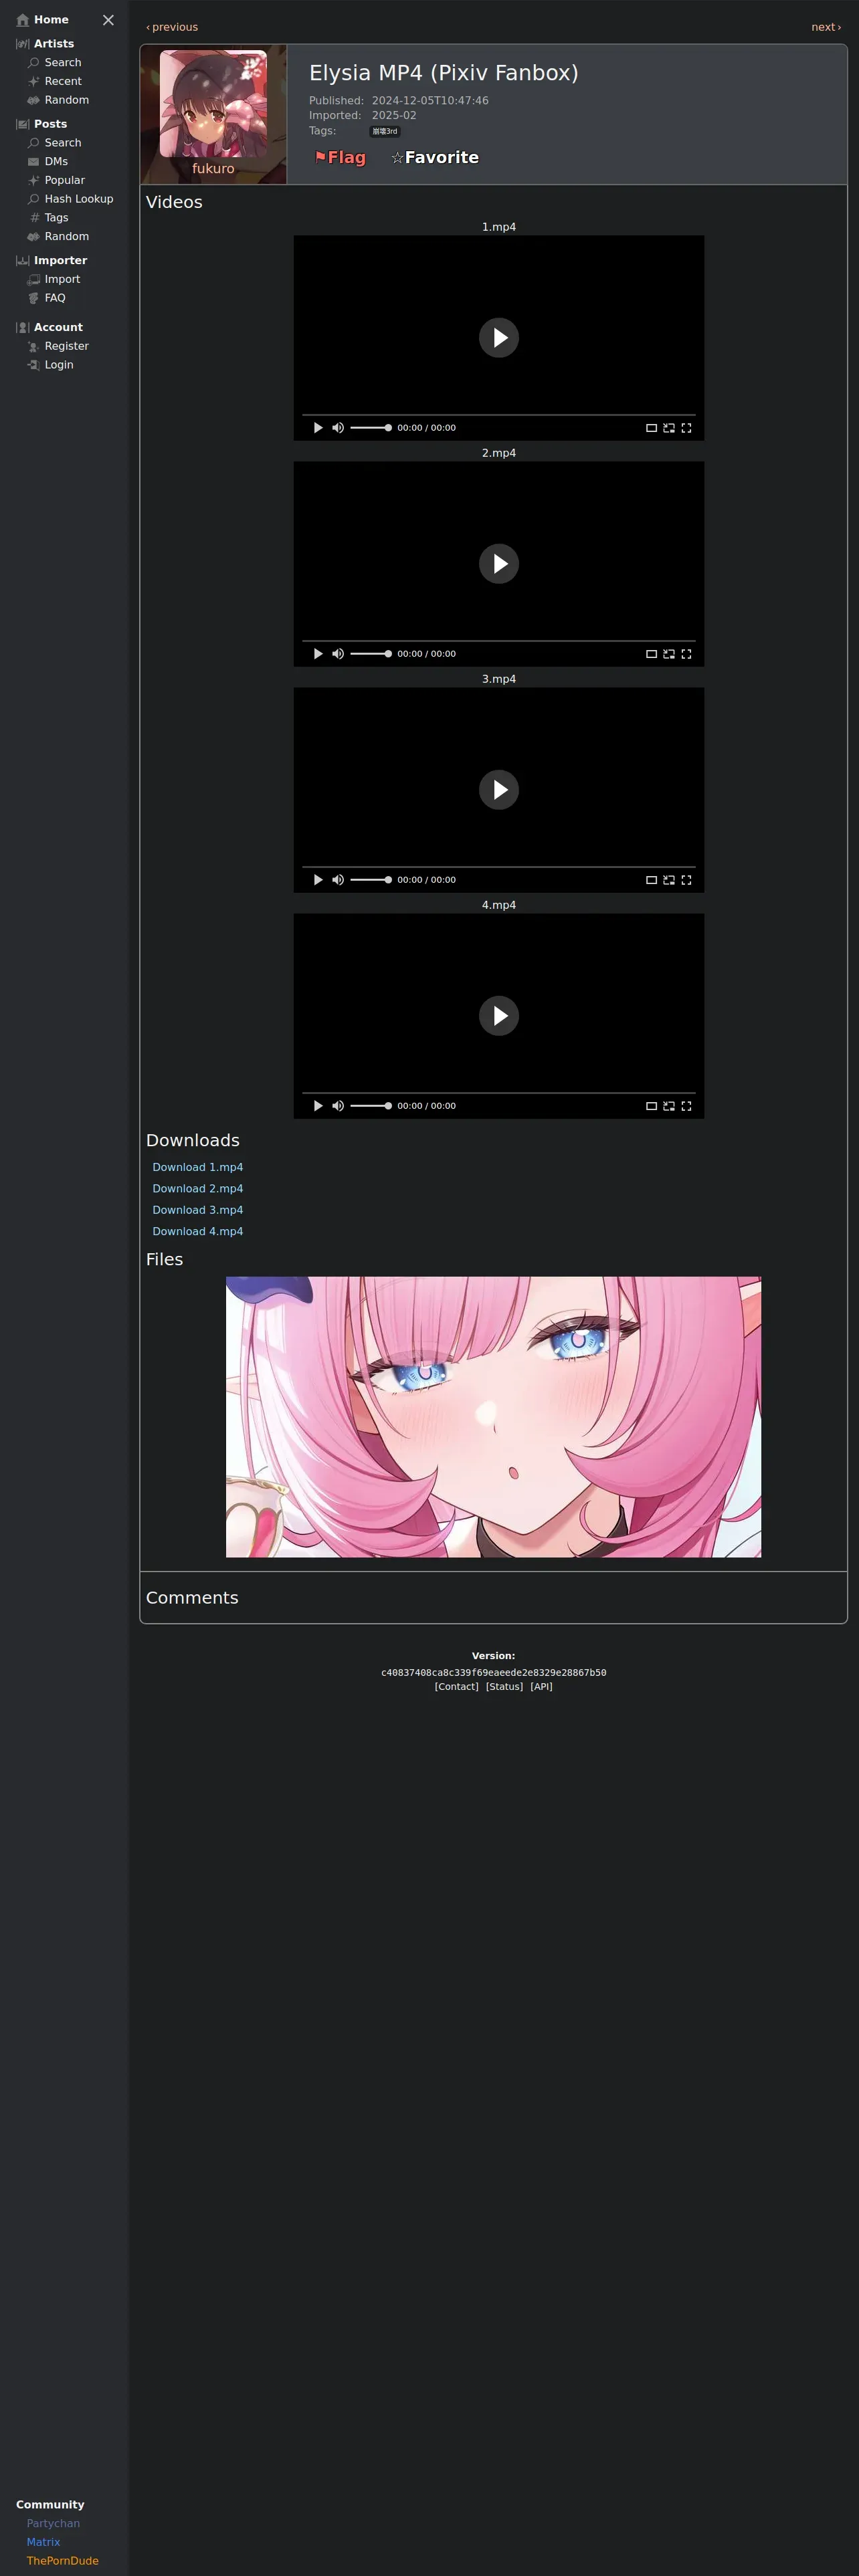
Task: Enter fullscreen on 4.mp4
Action: coord(686,1106)
